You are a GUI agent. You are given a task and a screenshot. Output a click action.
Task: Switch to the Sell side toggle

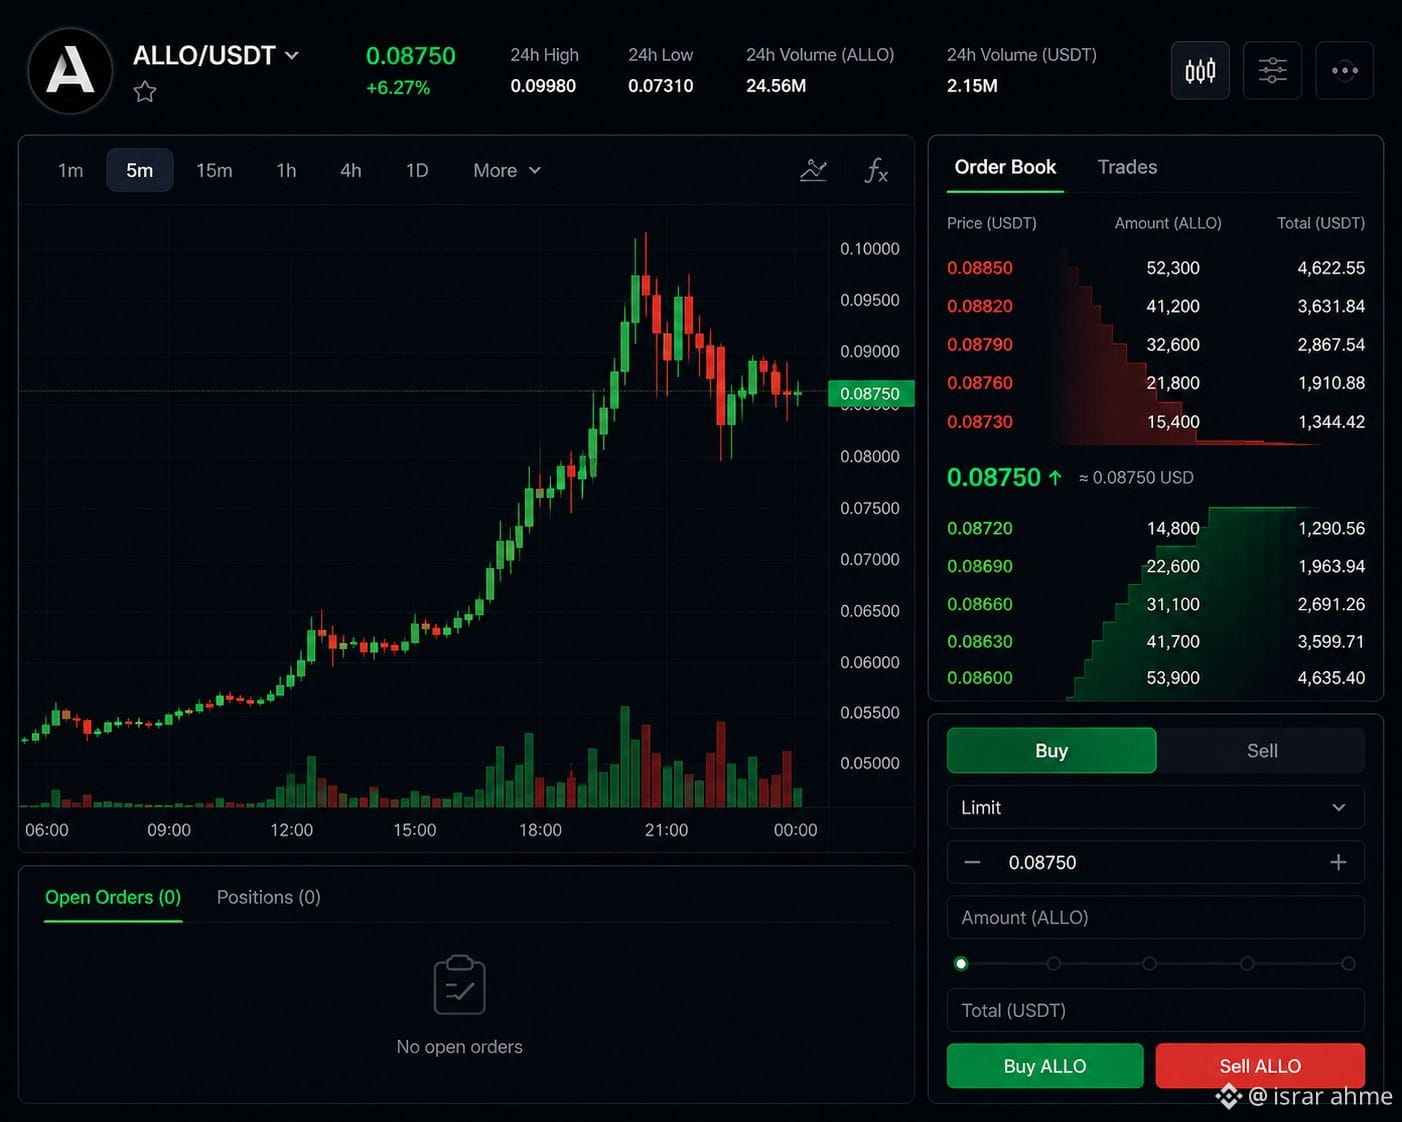pyautogui.click(x=1262, y=750)
